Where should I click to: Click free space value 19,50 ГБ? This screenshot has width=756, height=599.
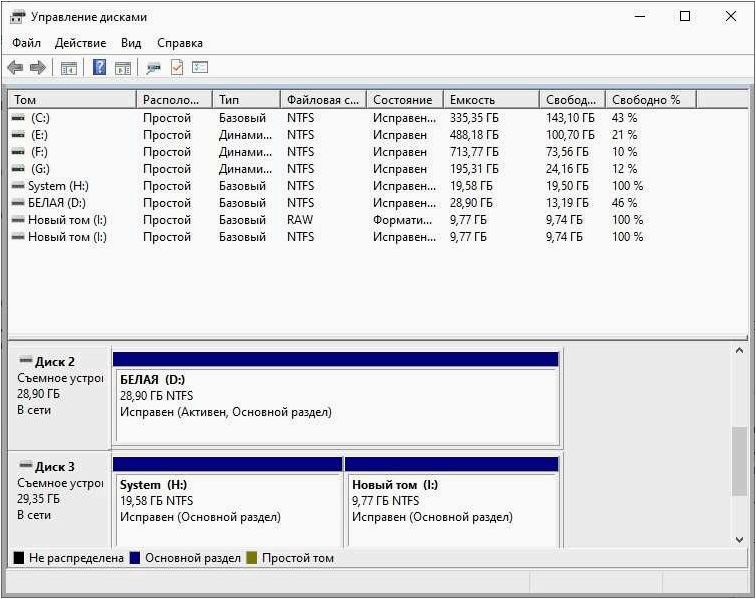click(x=567, y=186)
